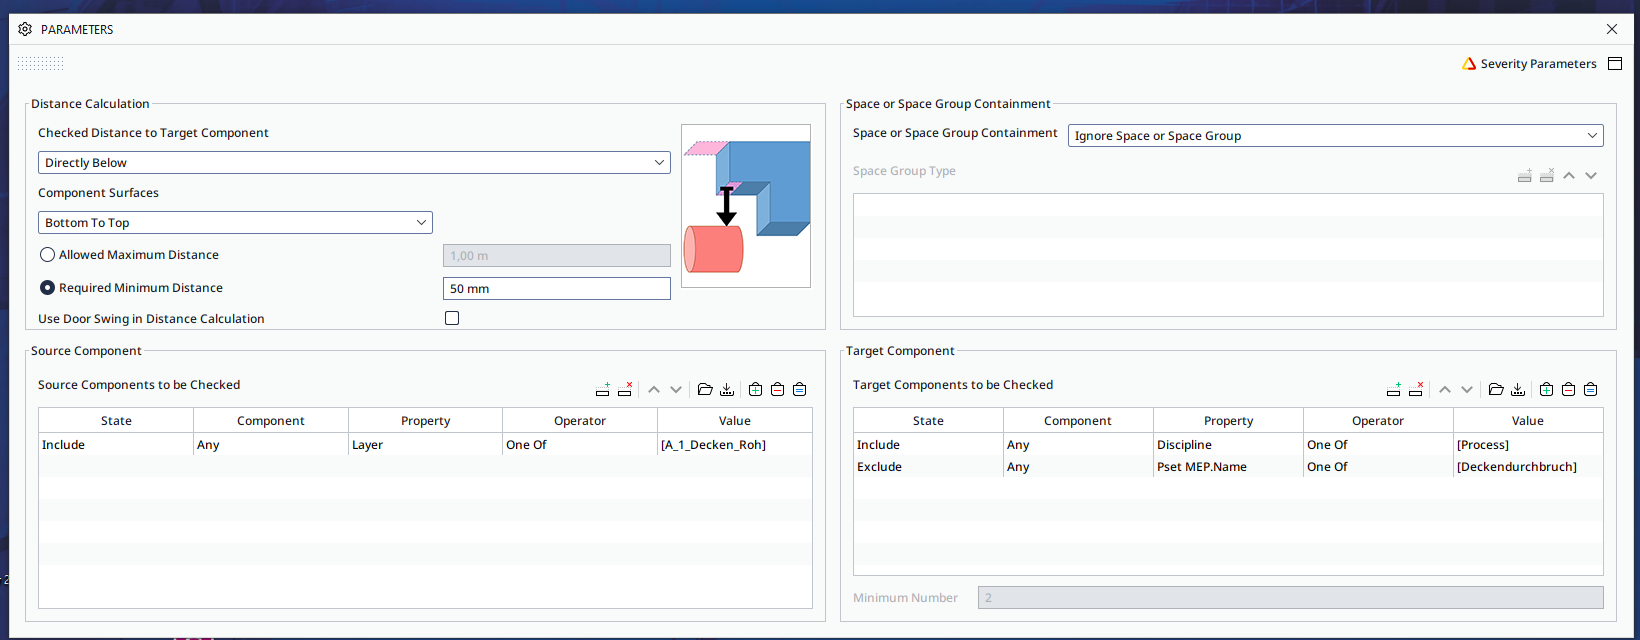This screenshot has height=640, width=1640.
Task: Add row to Space Group Type list
Action: pyautogui.click(x=1525, y=175)
